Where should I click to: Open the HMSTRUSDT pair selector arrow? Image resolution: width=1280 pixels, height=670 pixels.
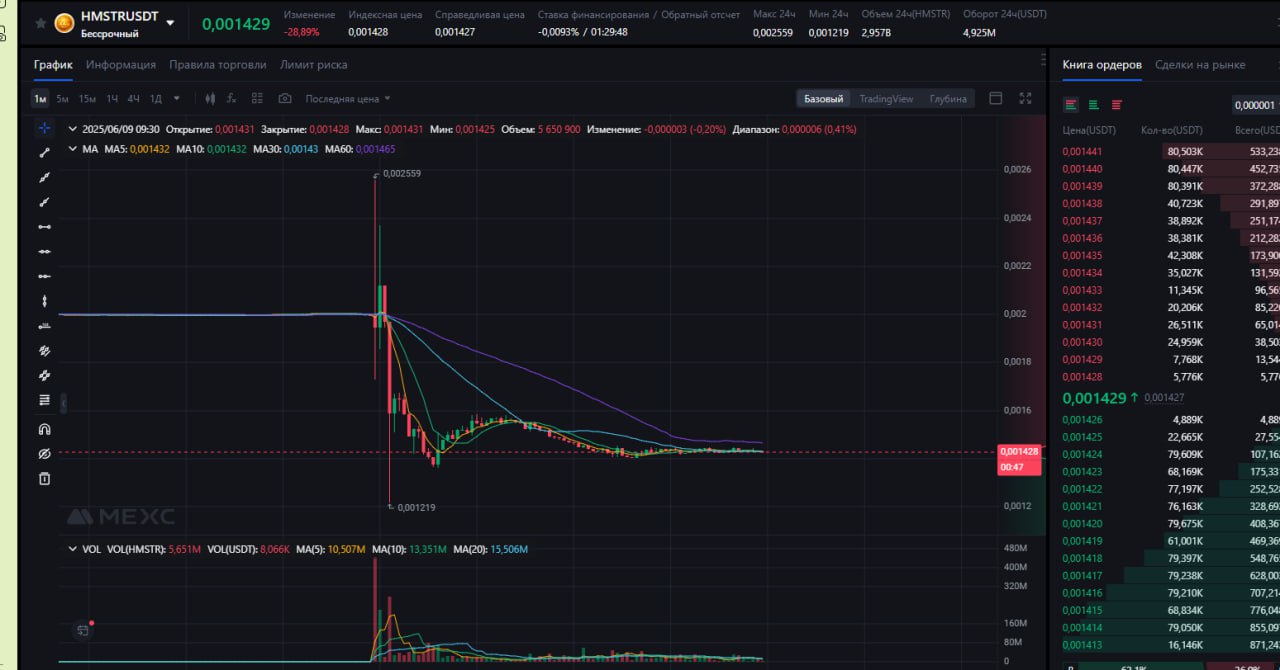point(170,22)
